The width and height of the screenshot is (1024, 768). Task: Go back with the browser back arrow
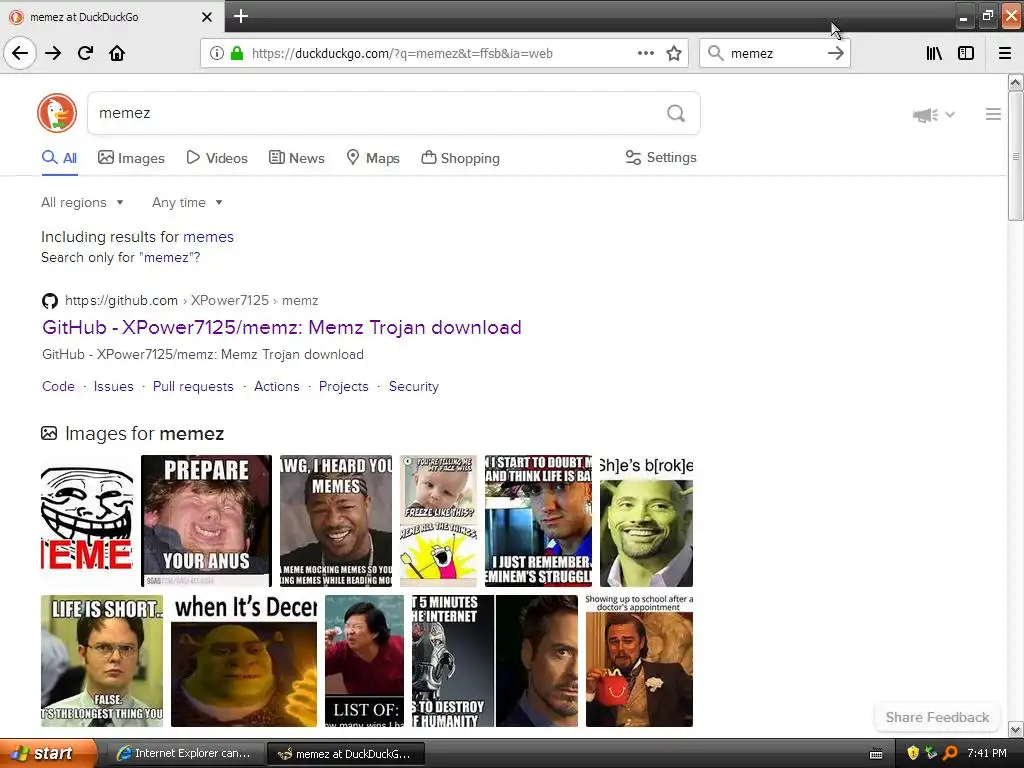coord(20,53)
